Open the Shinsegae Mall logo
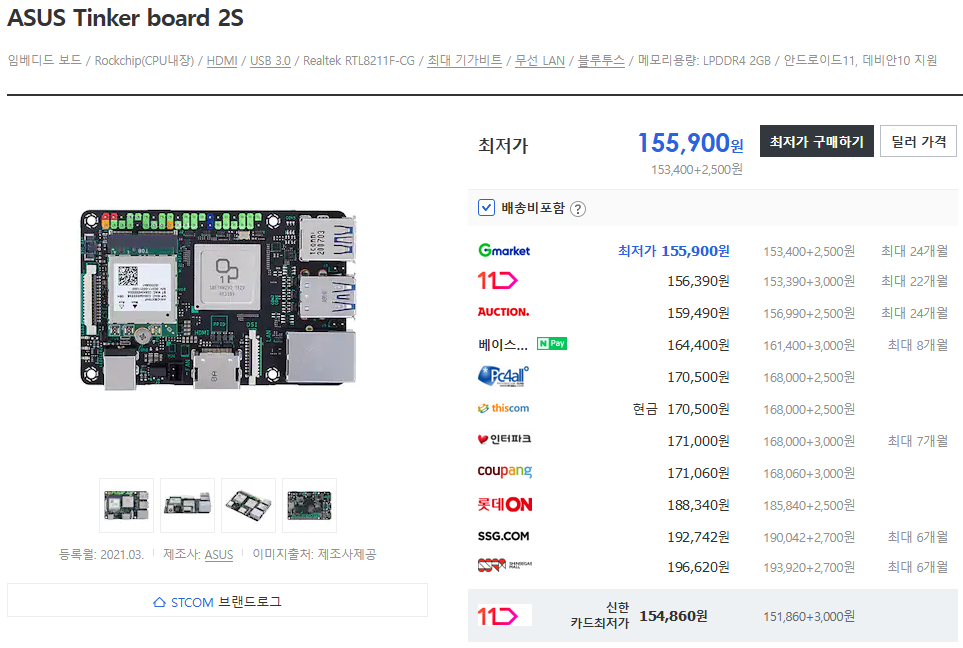 tap(505, 565)
